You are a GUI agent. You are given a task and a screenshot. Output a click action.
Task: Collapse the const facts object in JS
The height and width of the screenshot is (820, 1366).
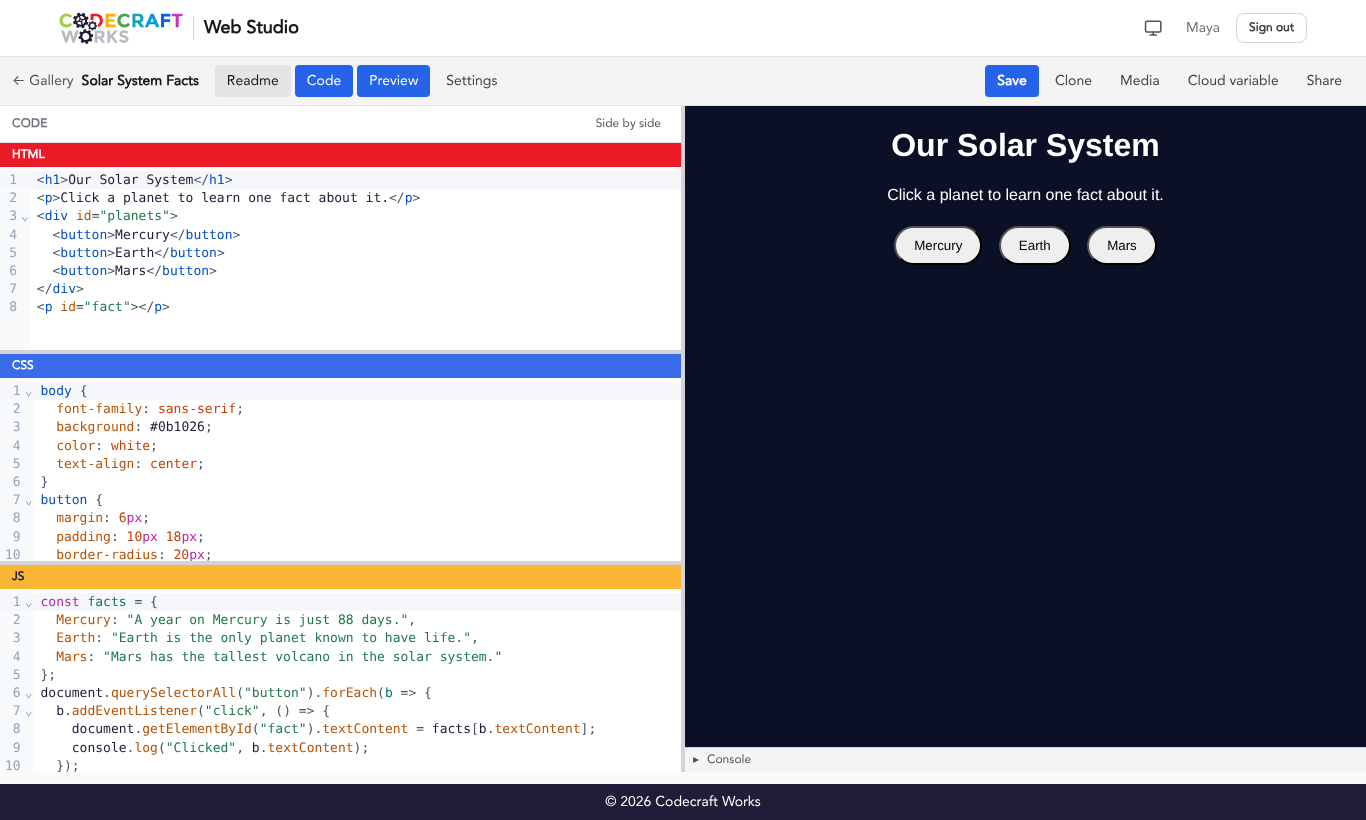tap(28, 603)
